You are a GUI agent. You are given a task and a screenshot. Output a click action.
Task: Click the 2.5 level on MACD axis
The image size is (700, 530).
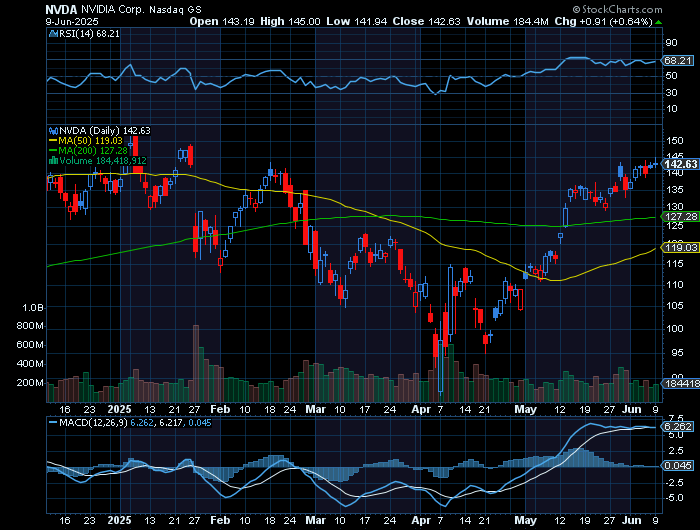[x=676, y=451]
